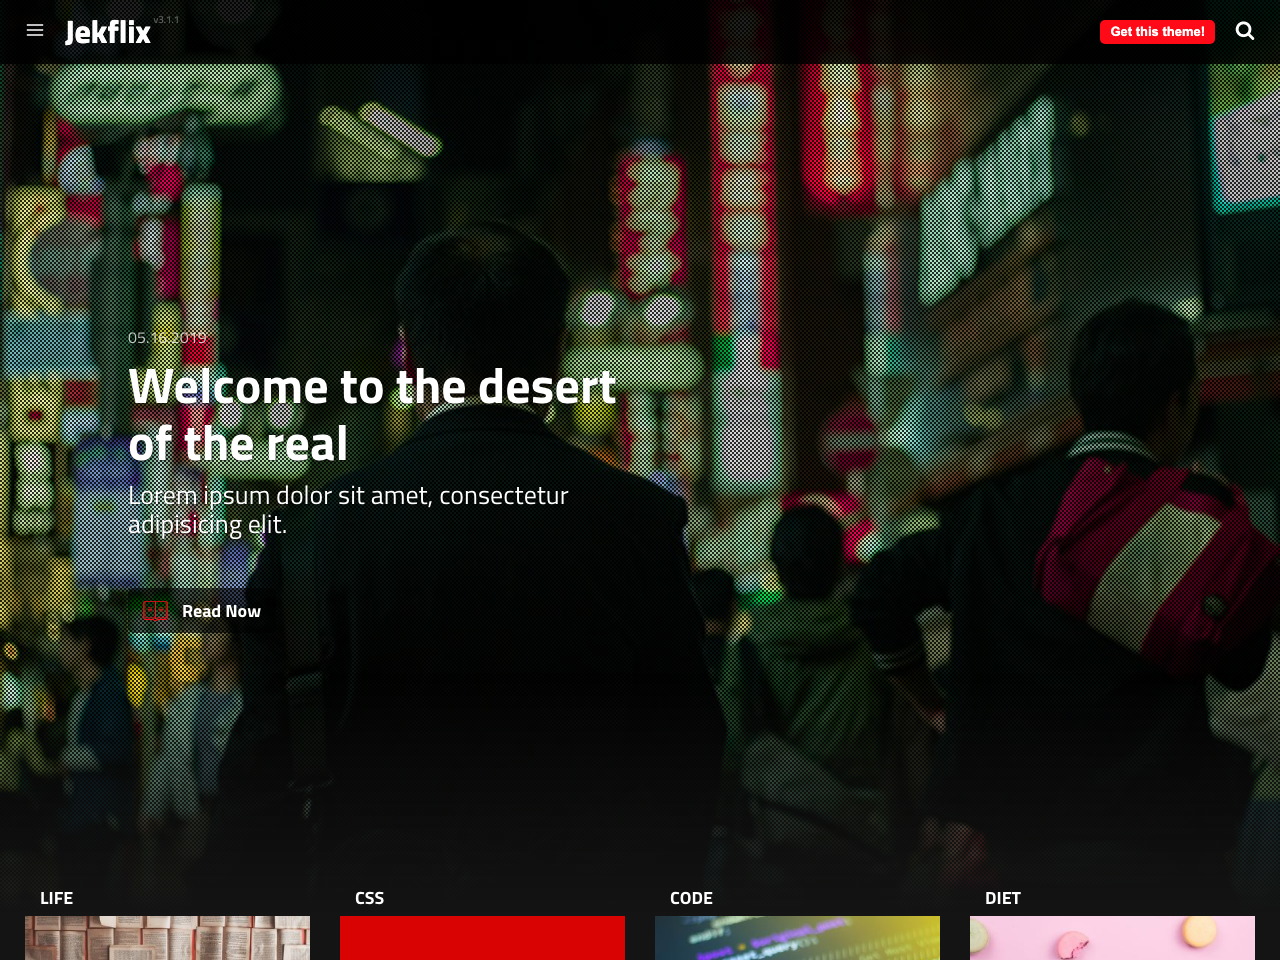Click the Read Now link
The image size is (1280, 960).
click(x=221, y=610)
